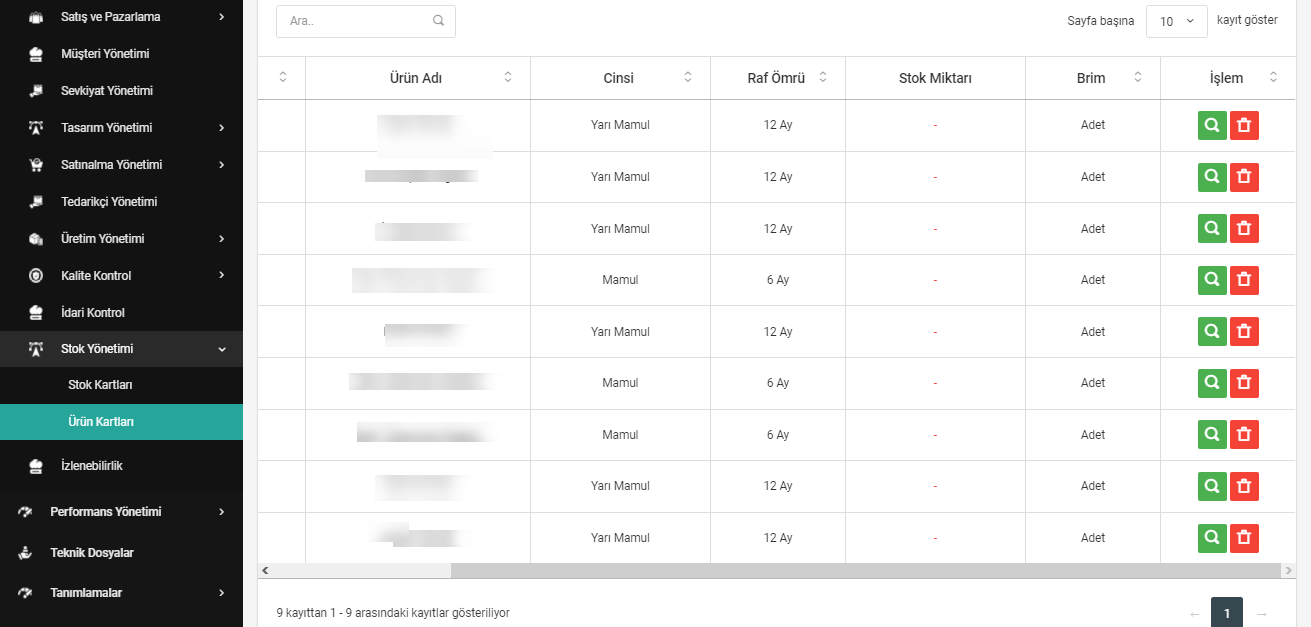Sort the table by Ürün Adı column
The width and height of the screenshot is (1311, 627).
tap(508, 77)
